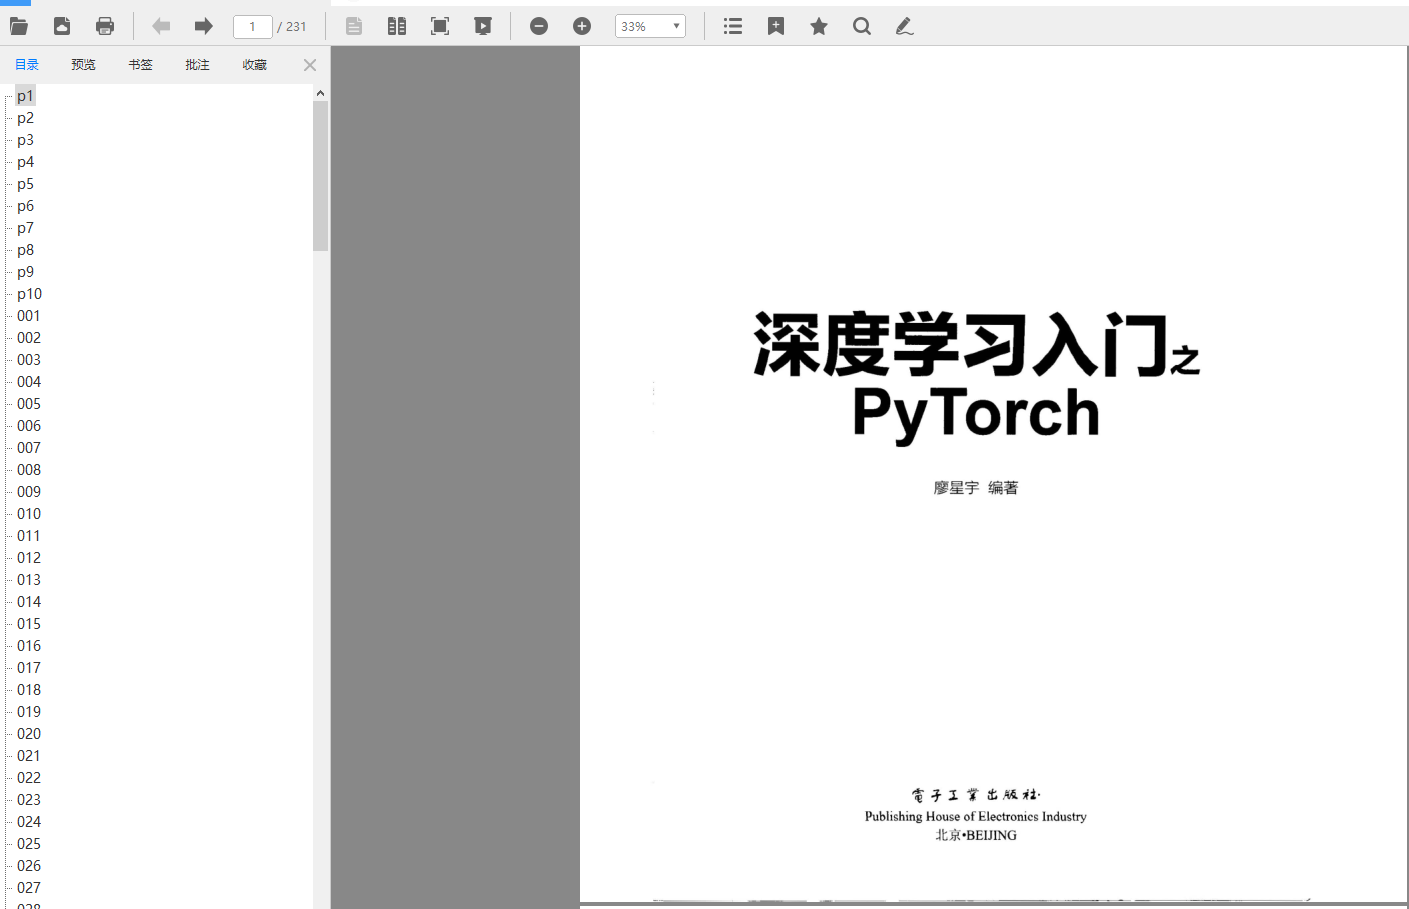This screenshot has width=1409, height=909.
Task: Toggle the table of contents list icon
Action: pos(733,26)
